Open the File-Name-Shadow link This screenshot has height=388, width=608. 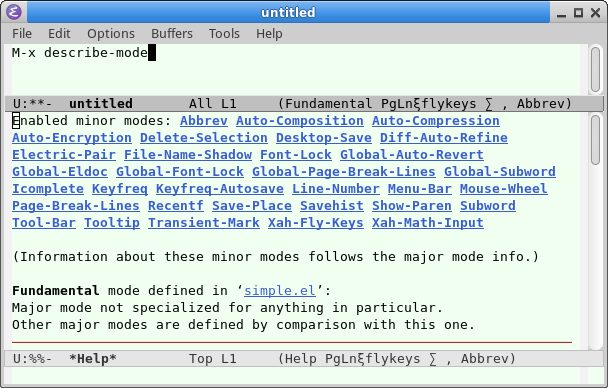point(188,155)
